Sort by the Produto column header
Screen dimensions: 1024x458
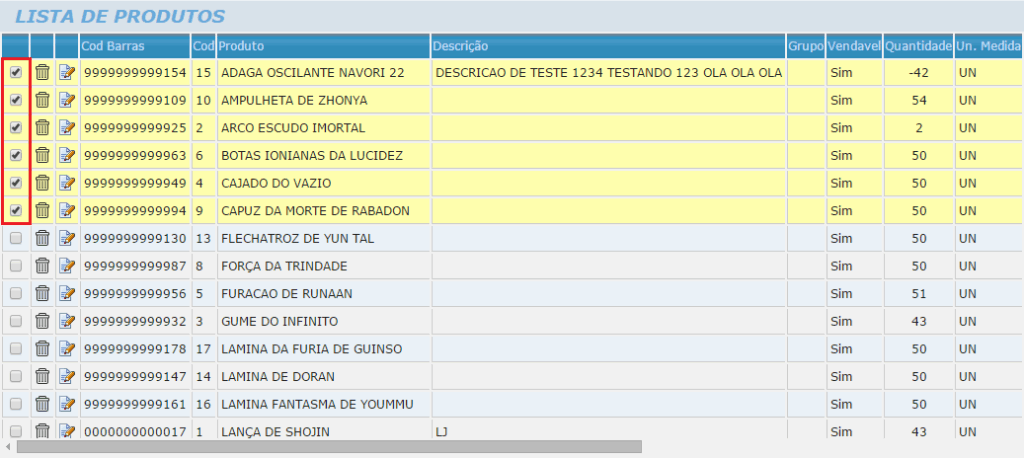point(323,46)
